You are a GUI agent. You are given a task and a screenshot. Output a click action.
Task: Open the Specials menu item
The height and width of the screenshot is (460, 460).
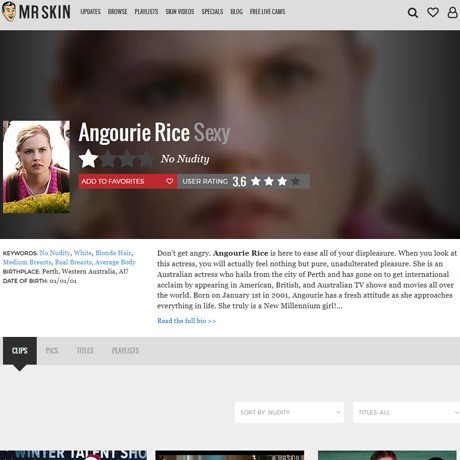[x=212, y=12]
